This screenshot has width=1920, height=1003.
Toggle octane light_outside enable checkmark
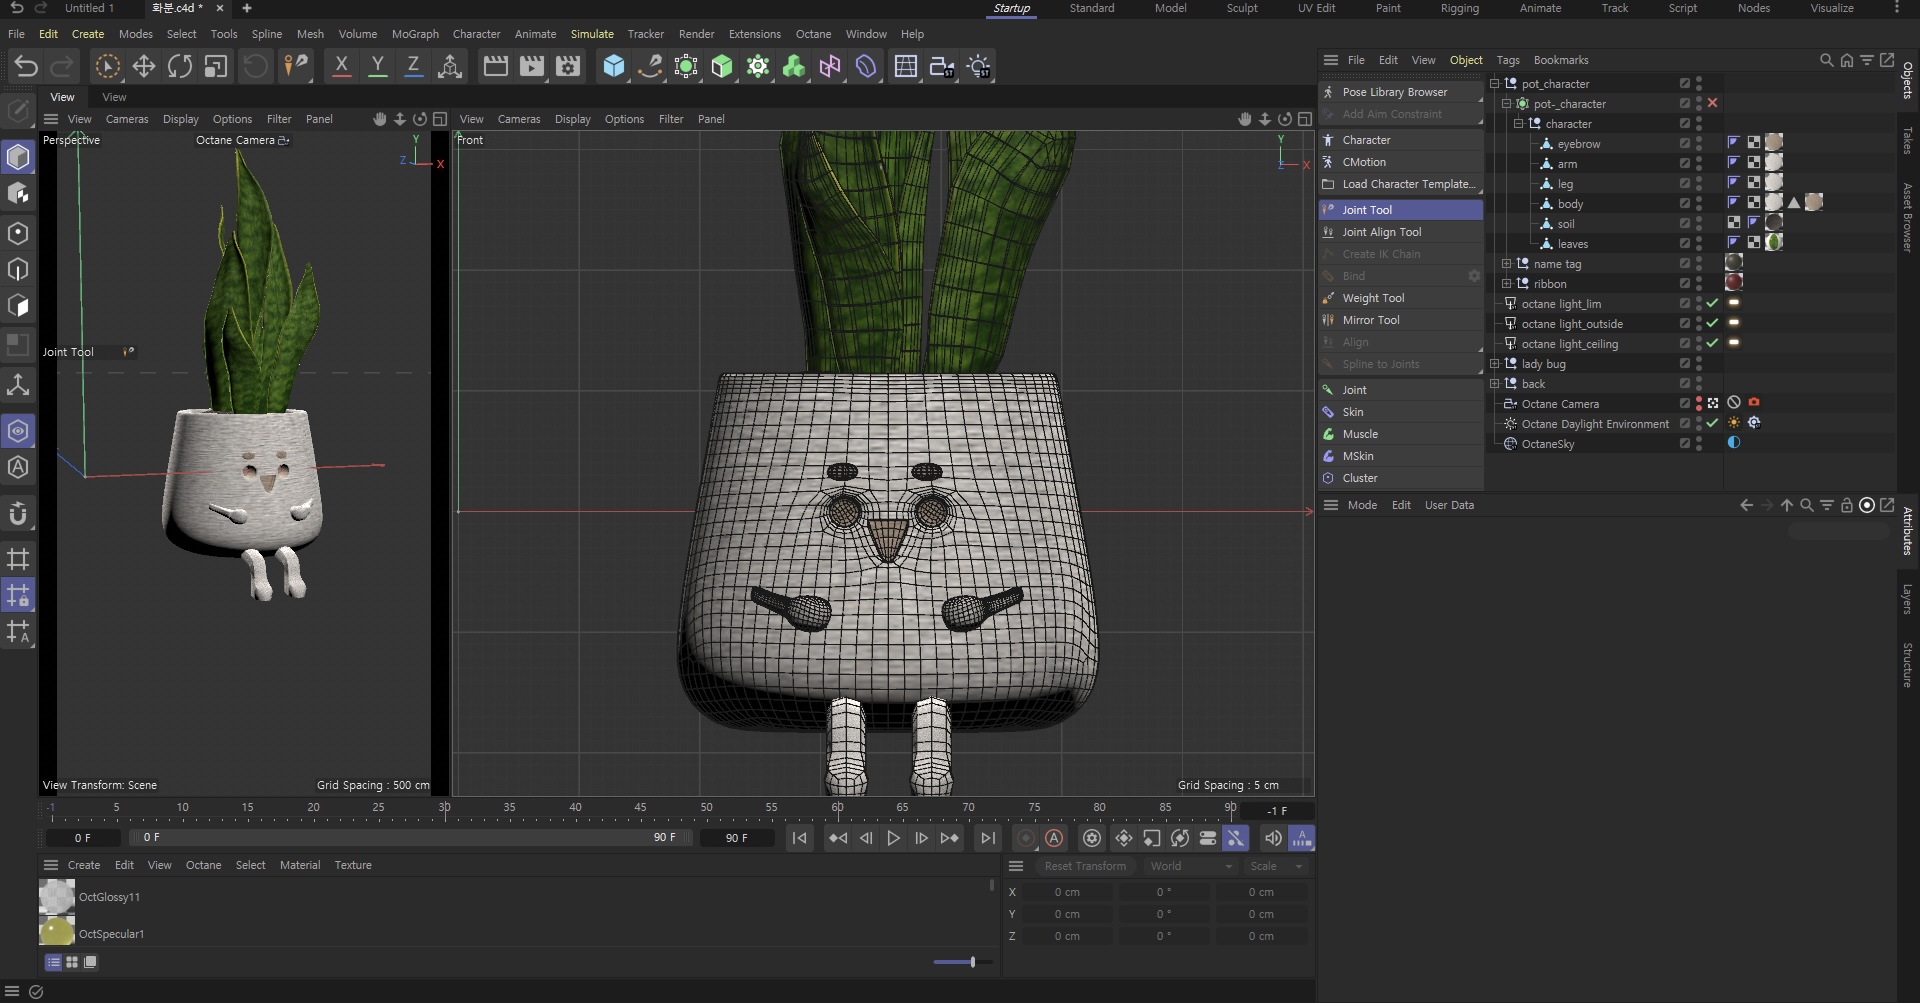(x=1713, y=323)
